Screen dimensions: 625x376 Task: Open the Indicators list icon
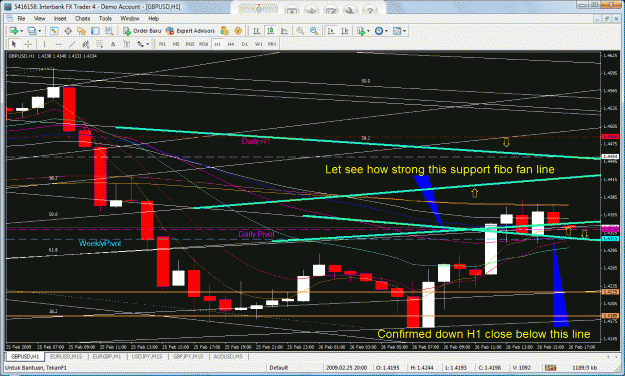(x=361, y=31)
